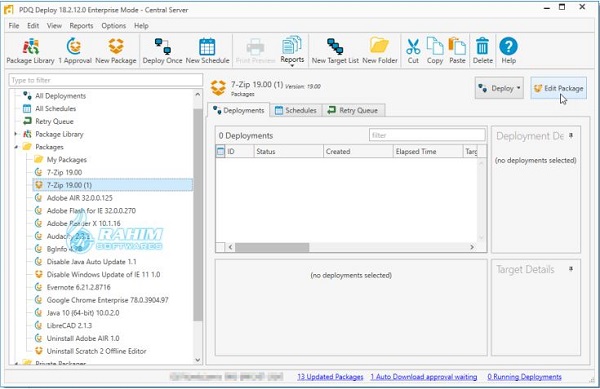Open the Reports toolbar dropdown
This screenshot has width=600, height=389.
[x=292, y=51]
